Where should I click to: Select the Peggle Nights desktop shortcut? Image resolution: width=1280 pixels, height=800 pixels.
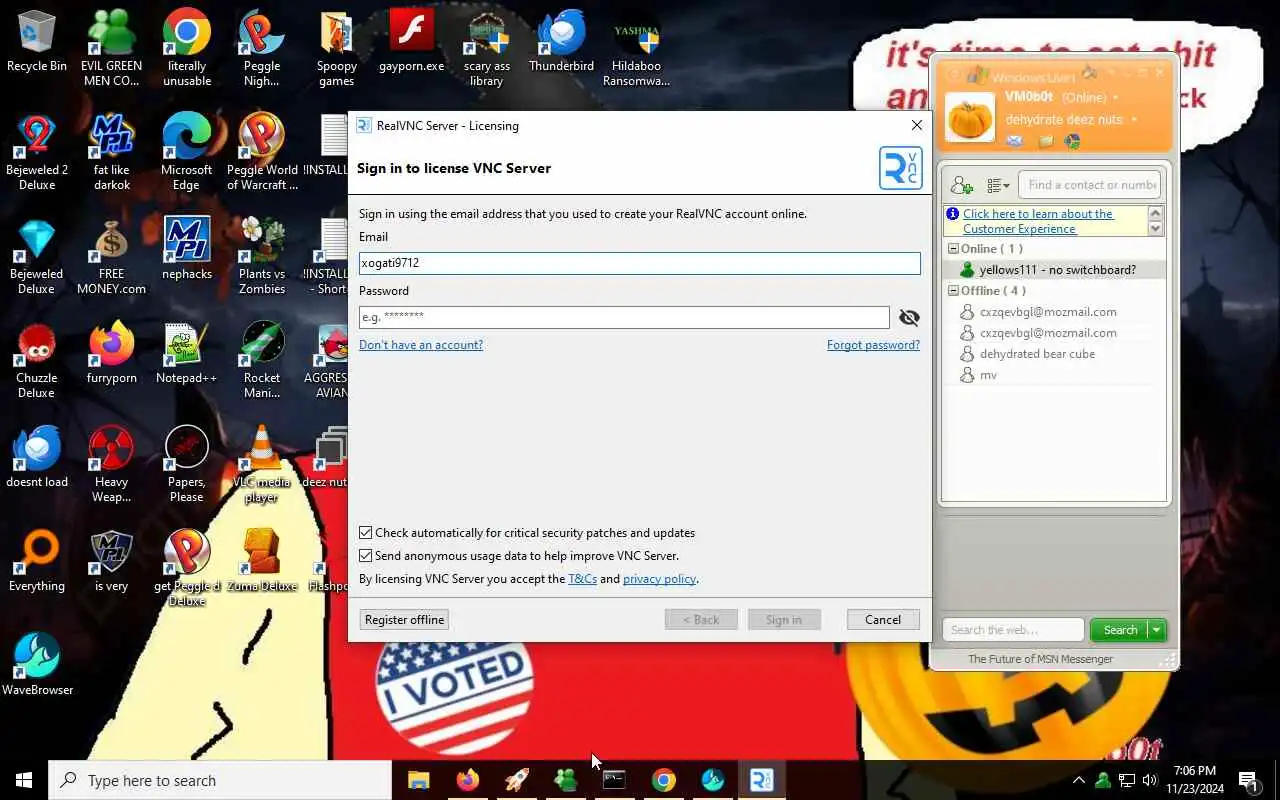click(261, 48)
